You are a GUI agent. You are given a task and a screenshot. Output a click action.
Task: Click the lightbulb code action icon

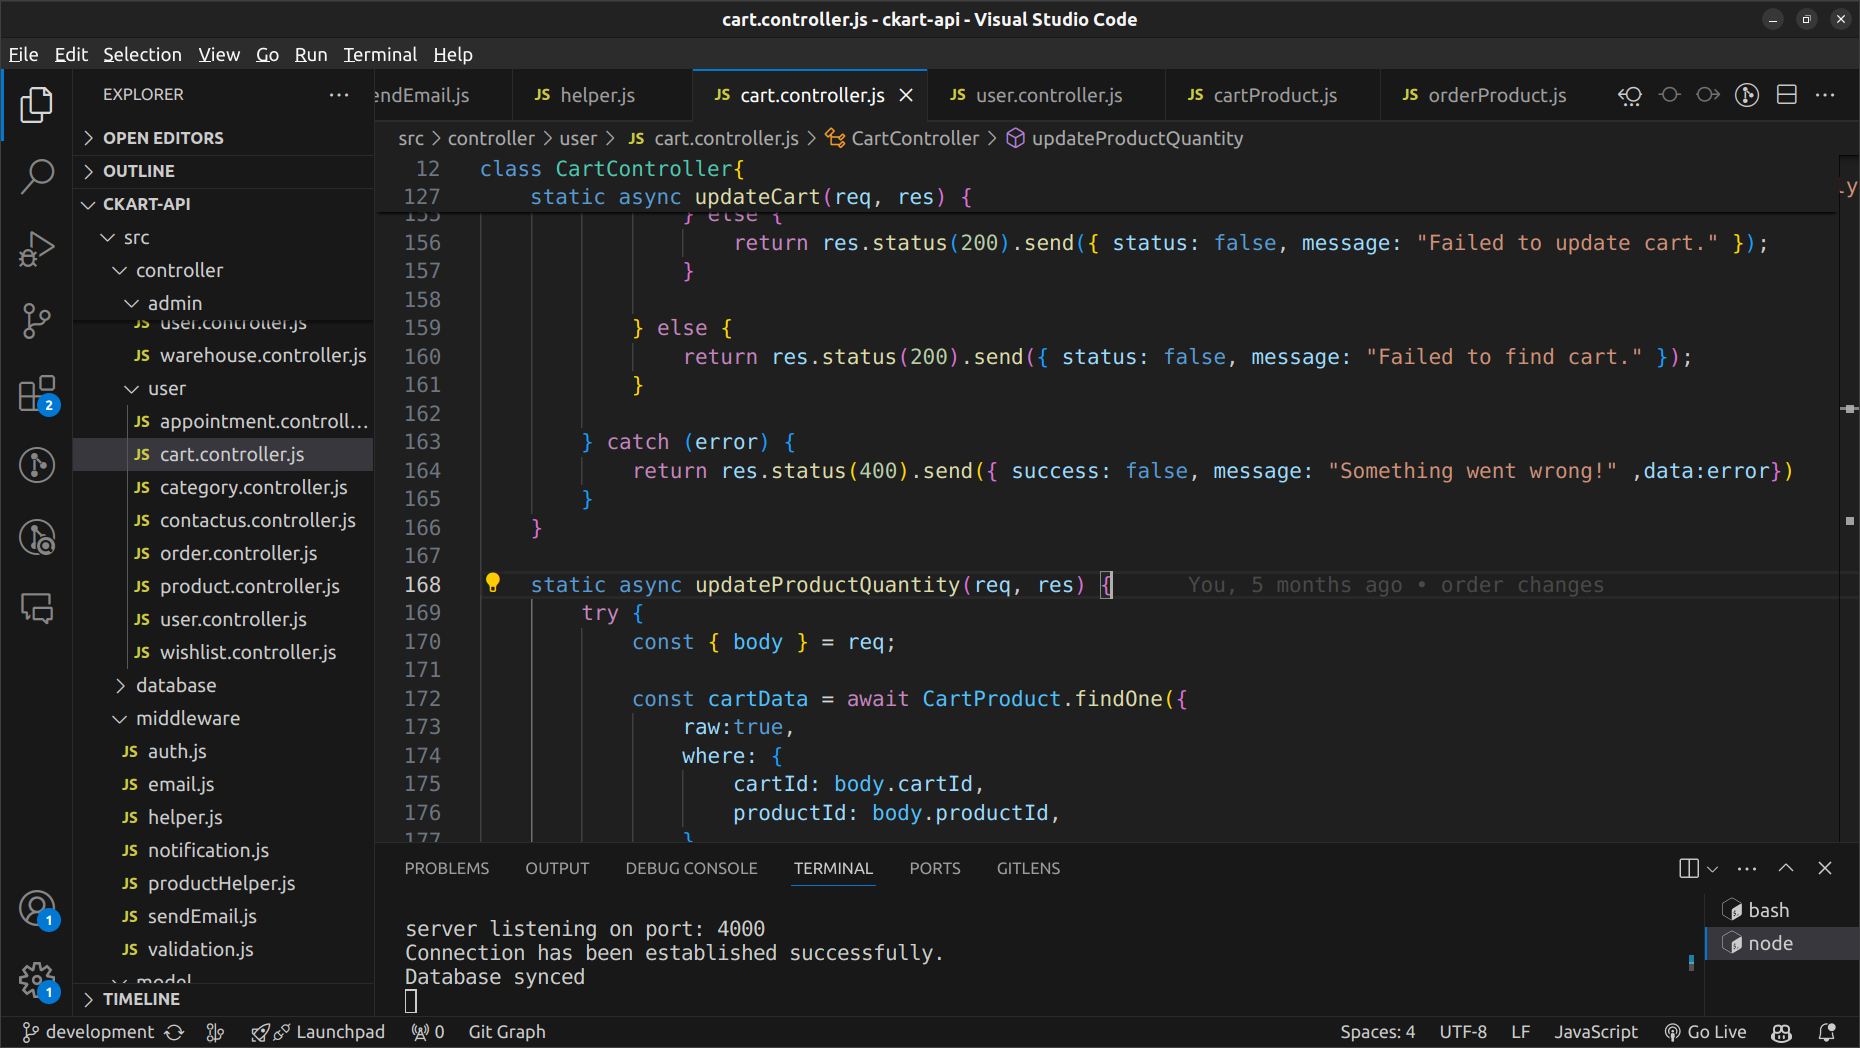(492, 583)
